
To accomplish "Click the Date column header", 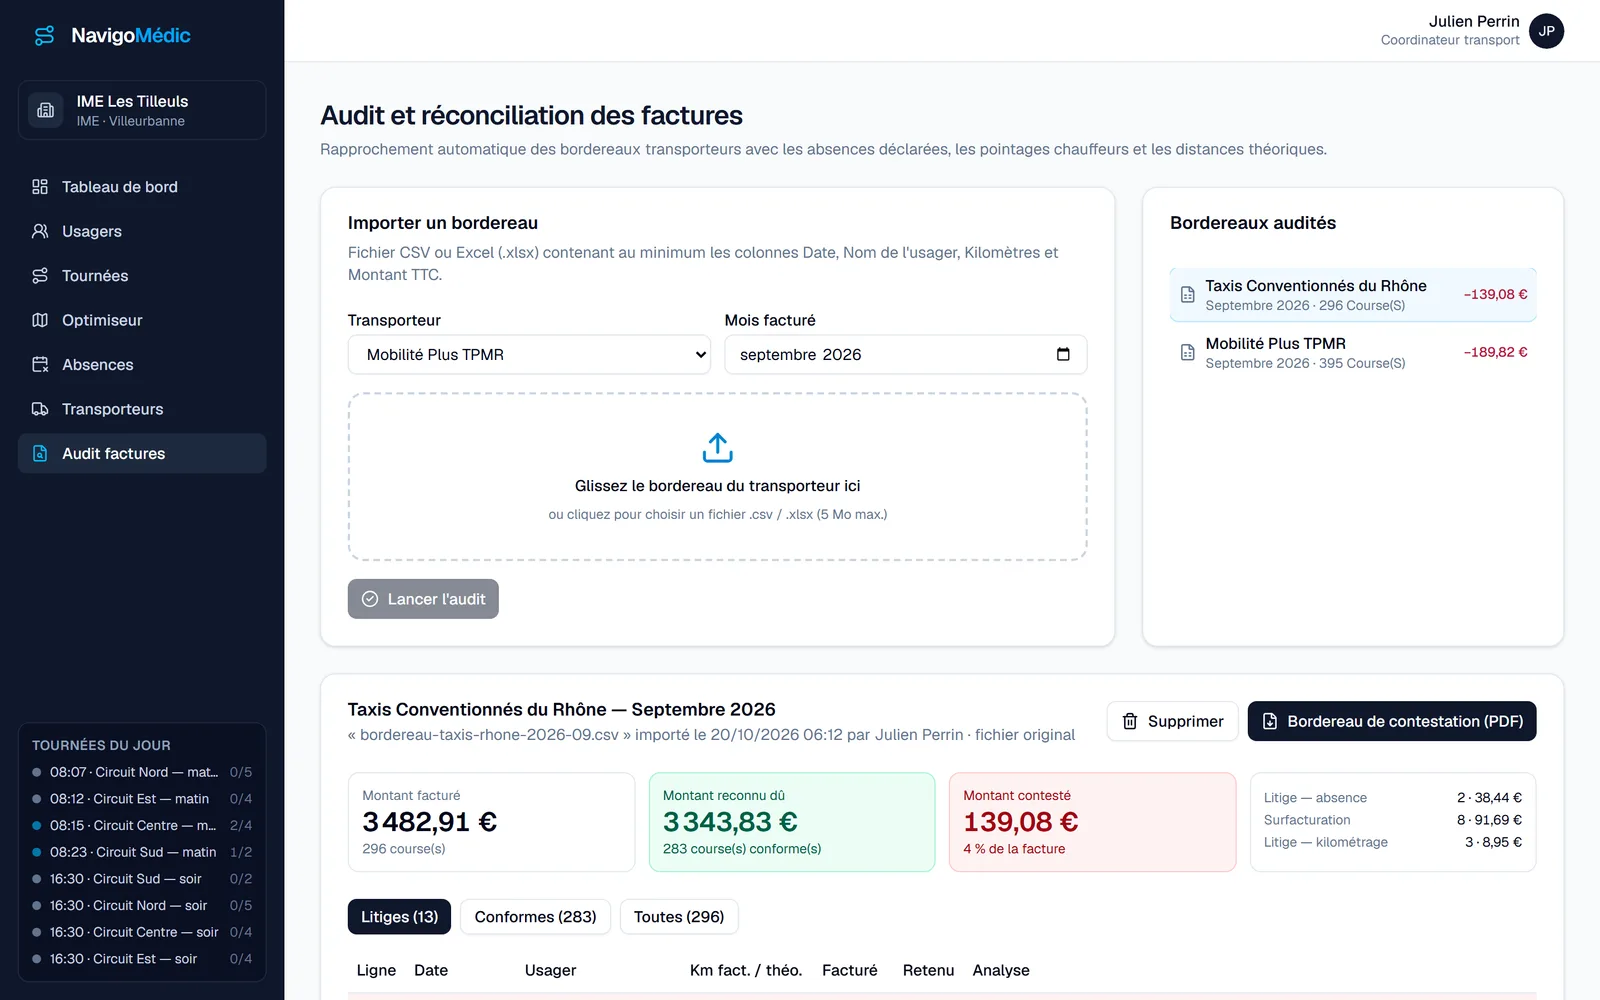I will pyautogui.click(x=431, y=970).
